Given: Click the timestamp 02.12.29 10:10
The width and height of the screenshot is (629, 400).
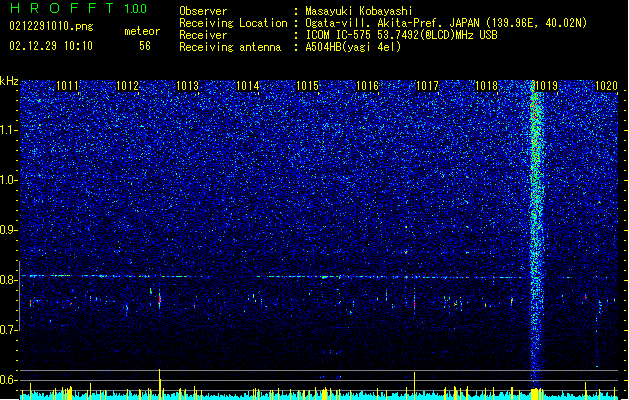Looking at the screenshot, I should click(x=51, y=46).
